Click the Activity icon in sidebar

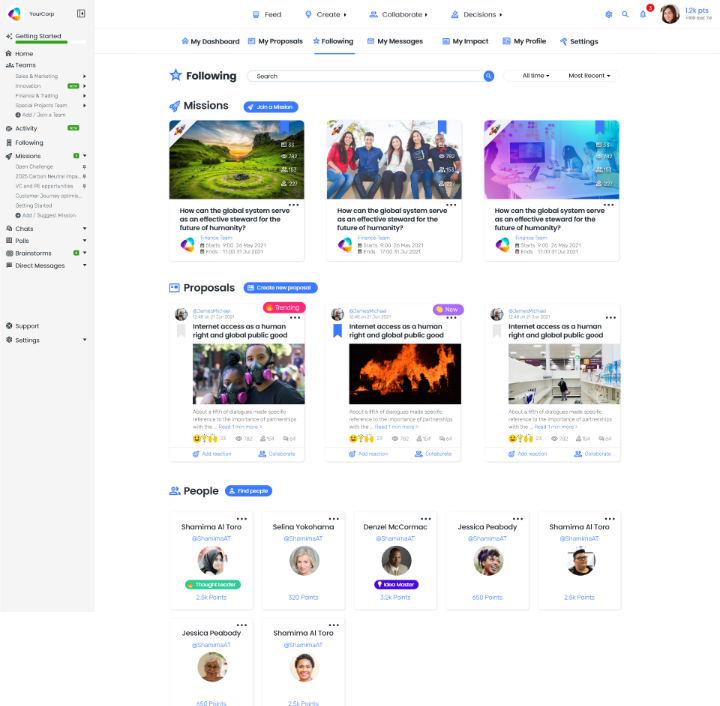9,129
